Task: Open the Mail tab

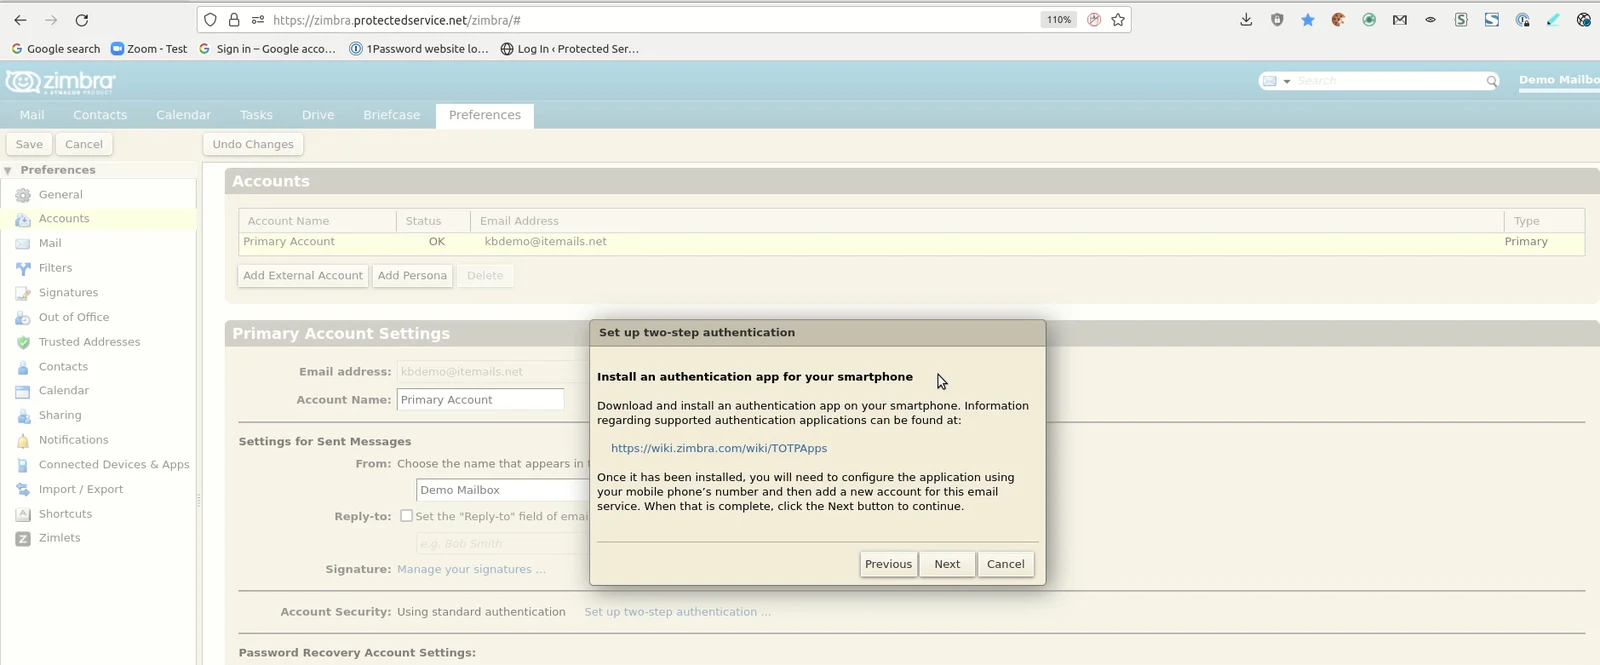Action: [x=32, y=115]
